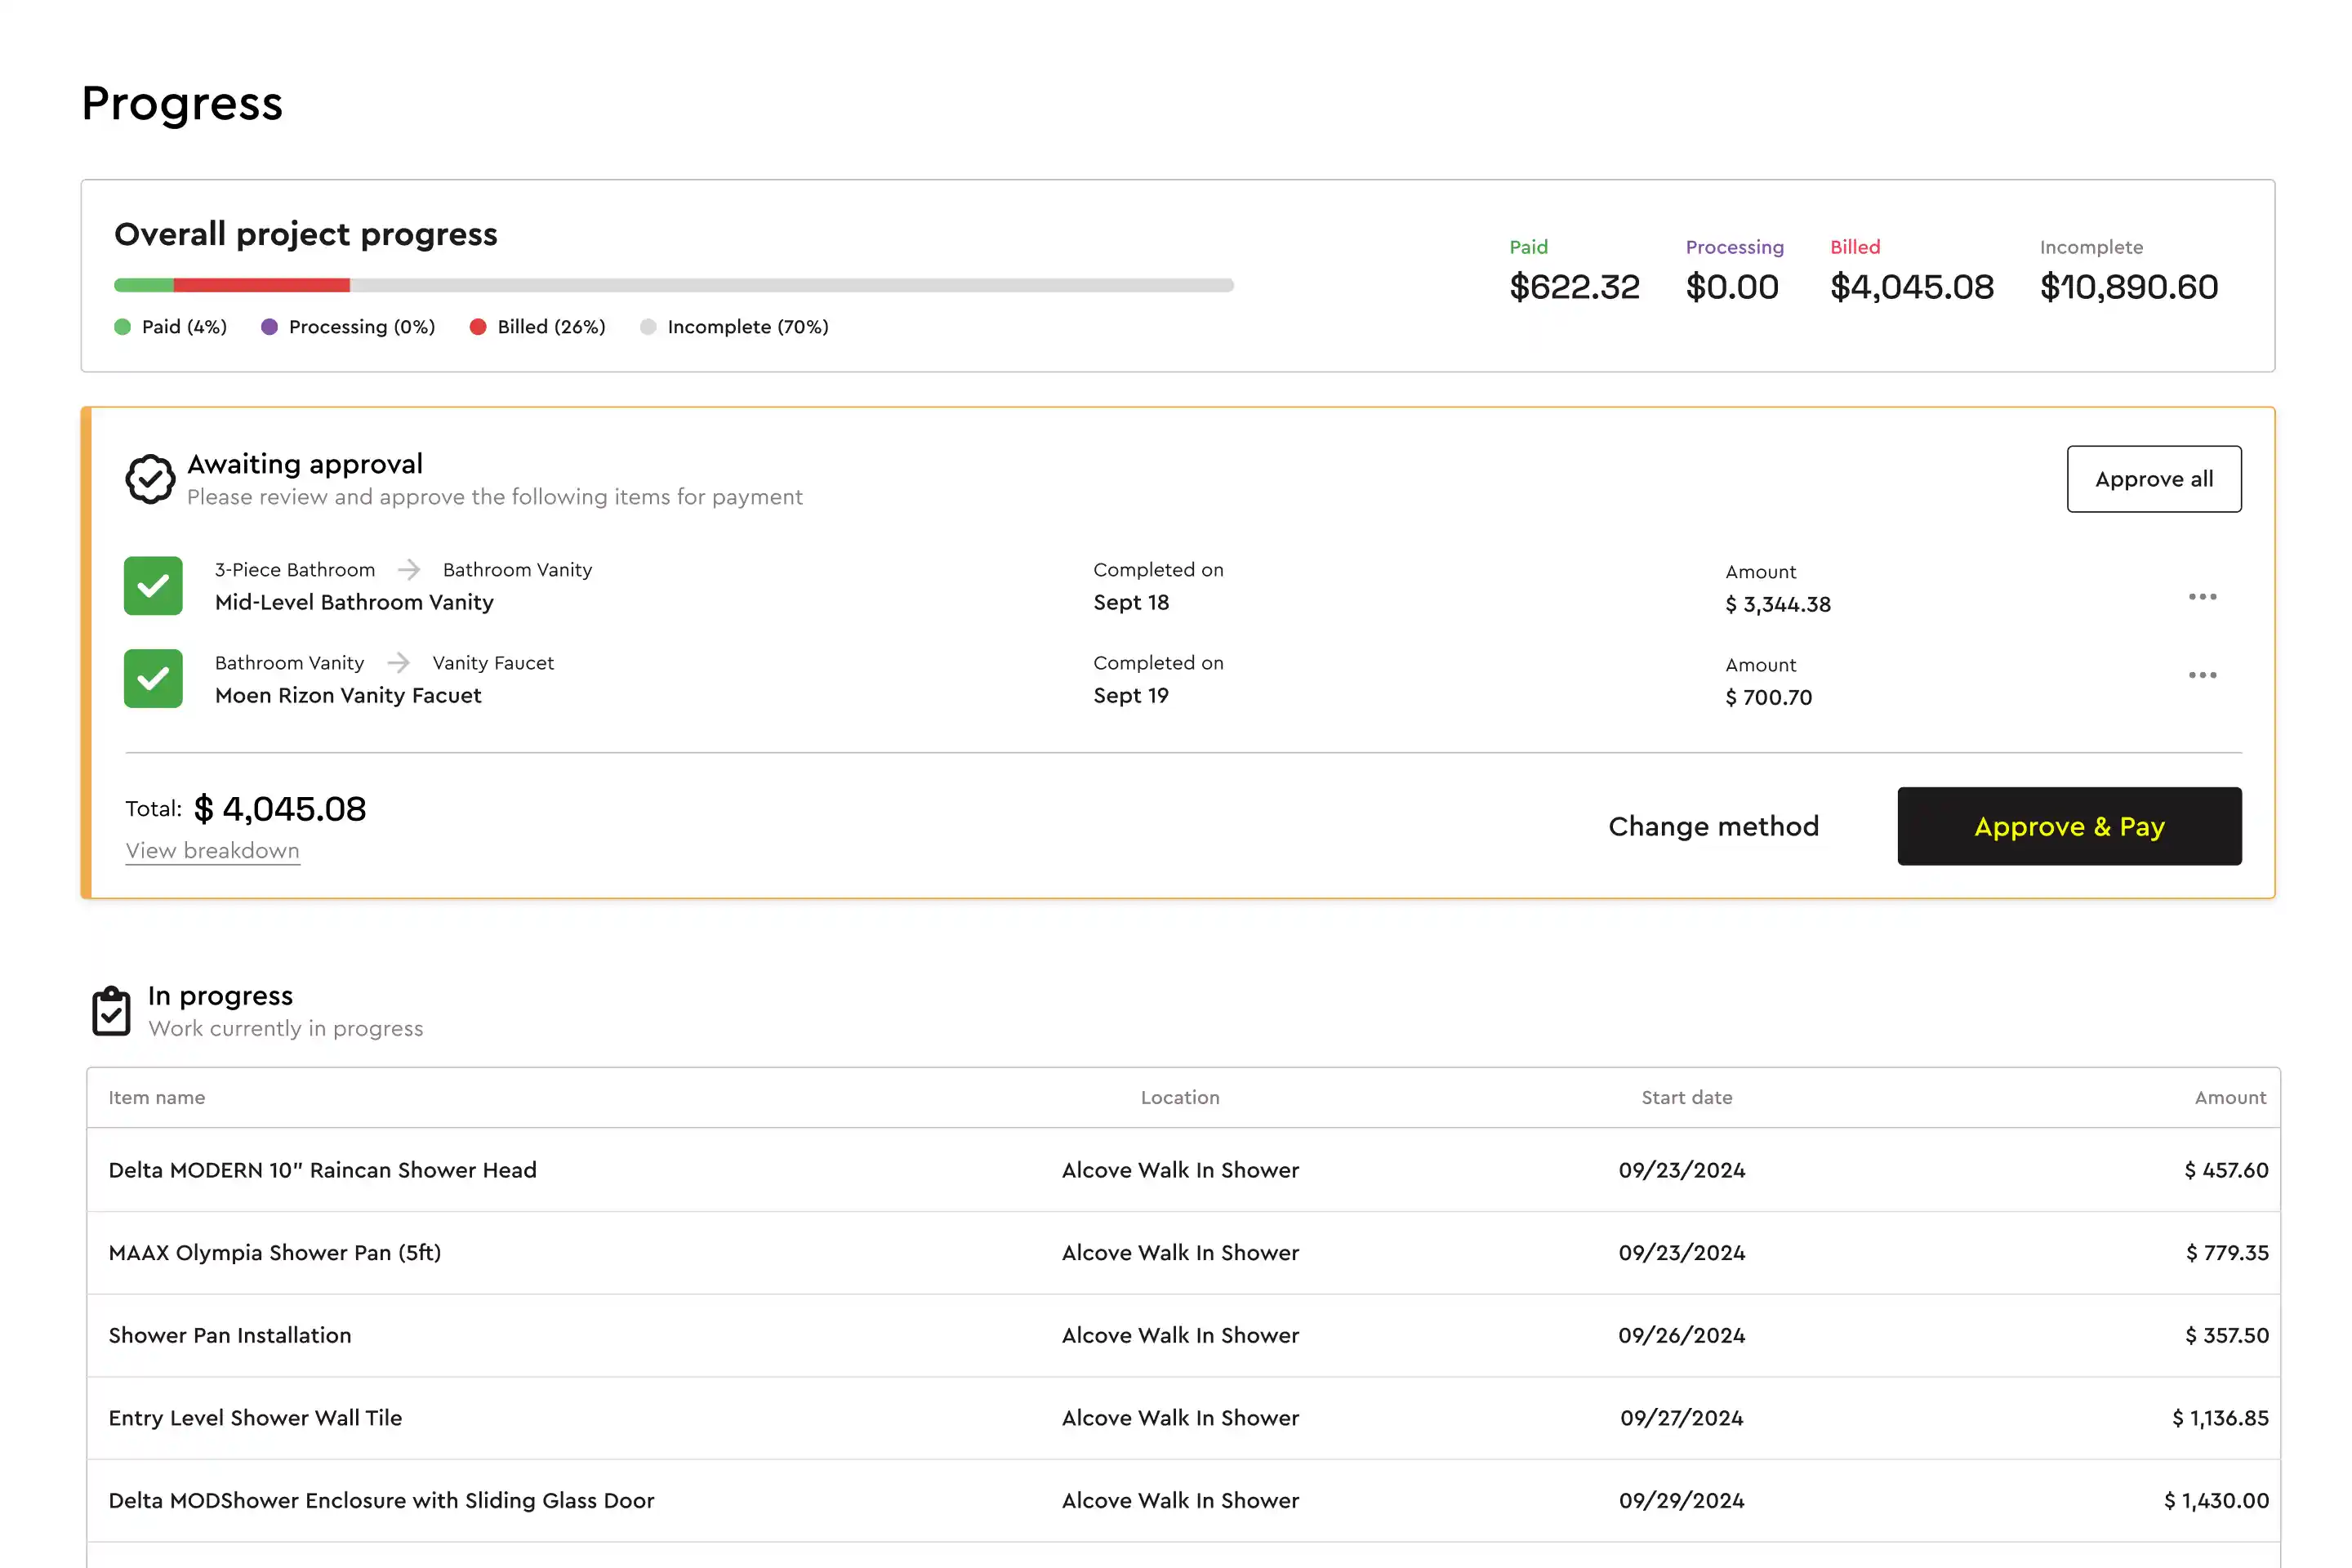Click the Item name column header
The image size is (2352, 1568).
(157, 1098)
